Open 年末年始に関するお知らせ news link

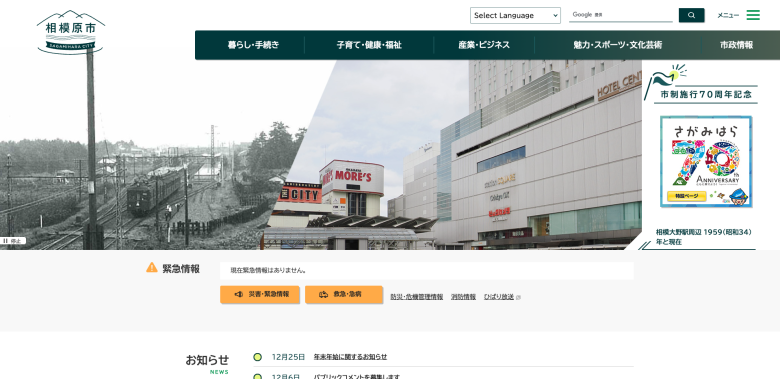click(350, 357)
